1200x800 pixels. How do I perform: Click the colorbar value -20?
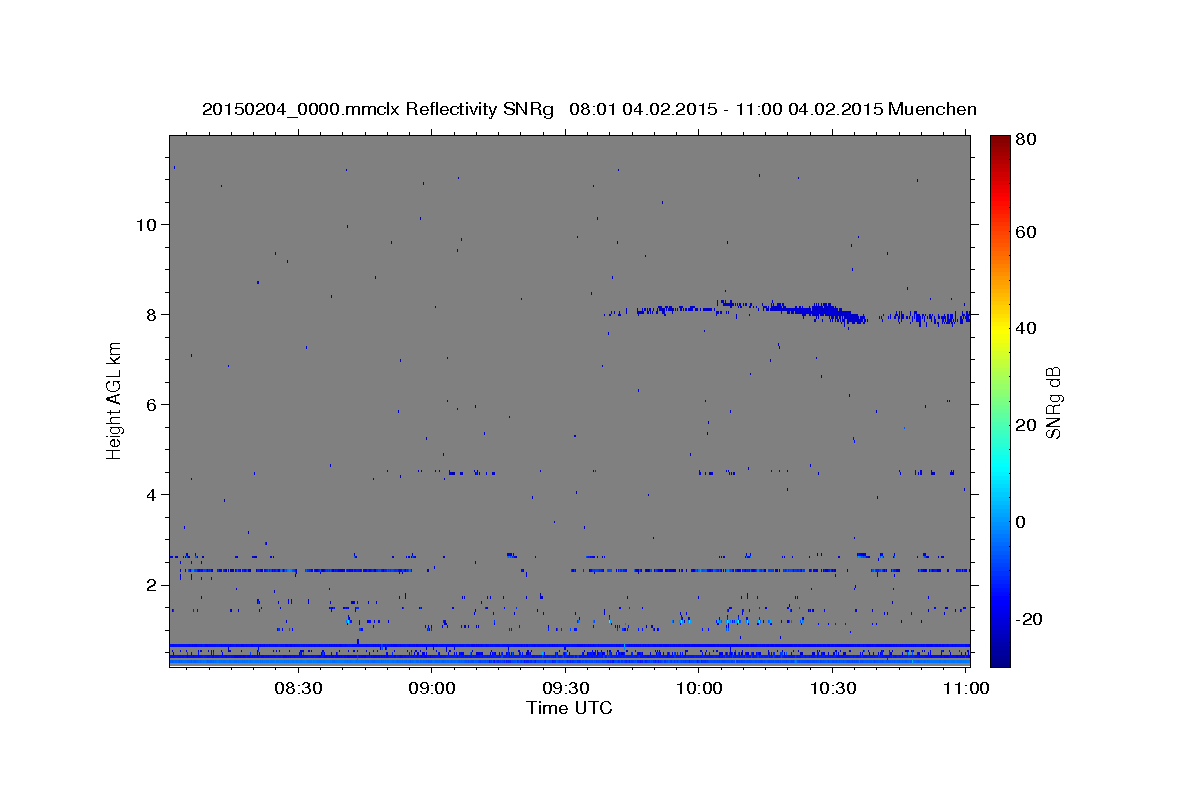tap(1029, 619)
